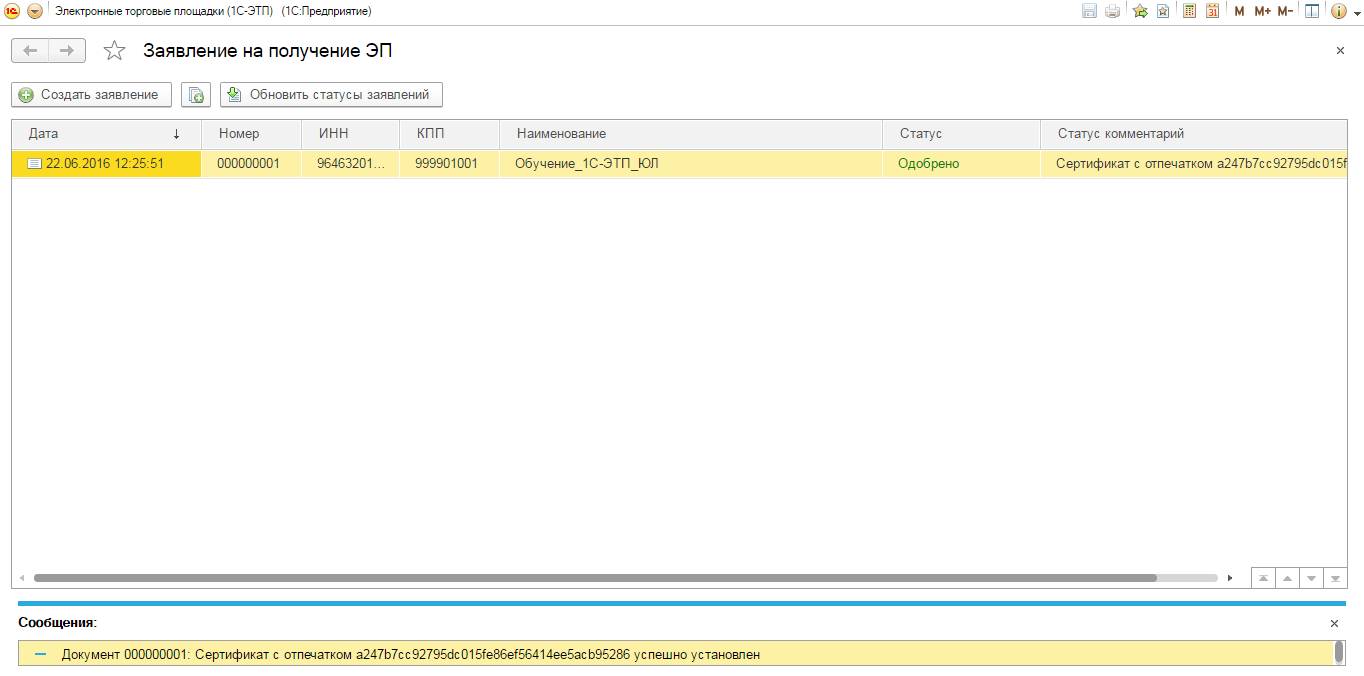Click the Статус комментарий column header
1364x676 pixels.
point(1194,134)
